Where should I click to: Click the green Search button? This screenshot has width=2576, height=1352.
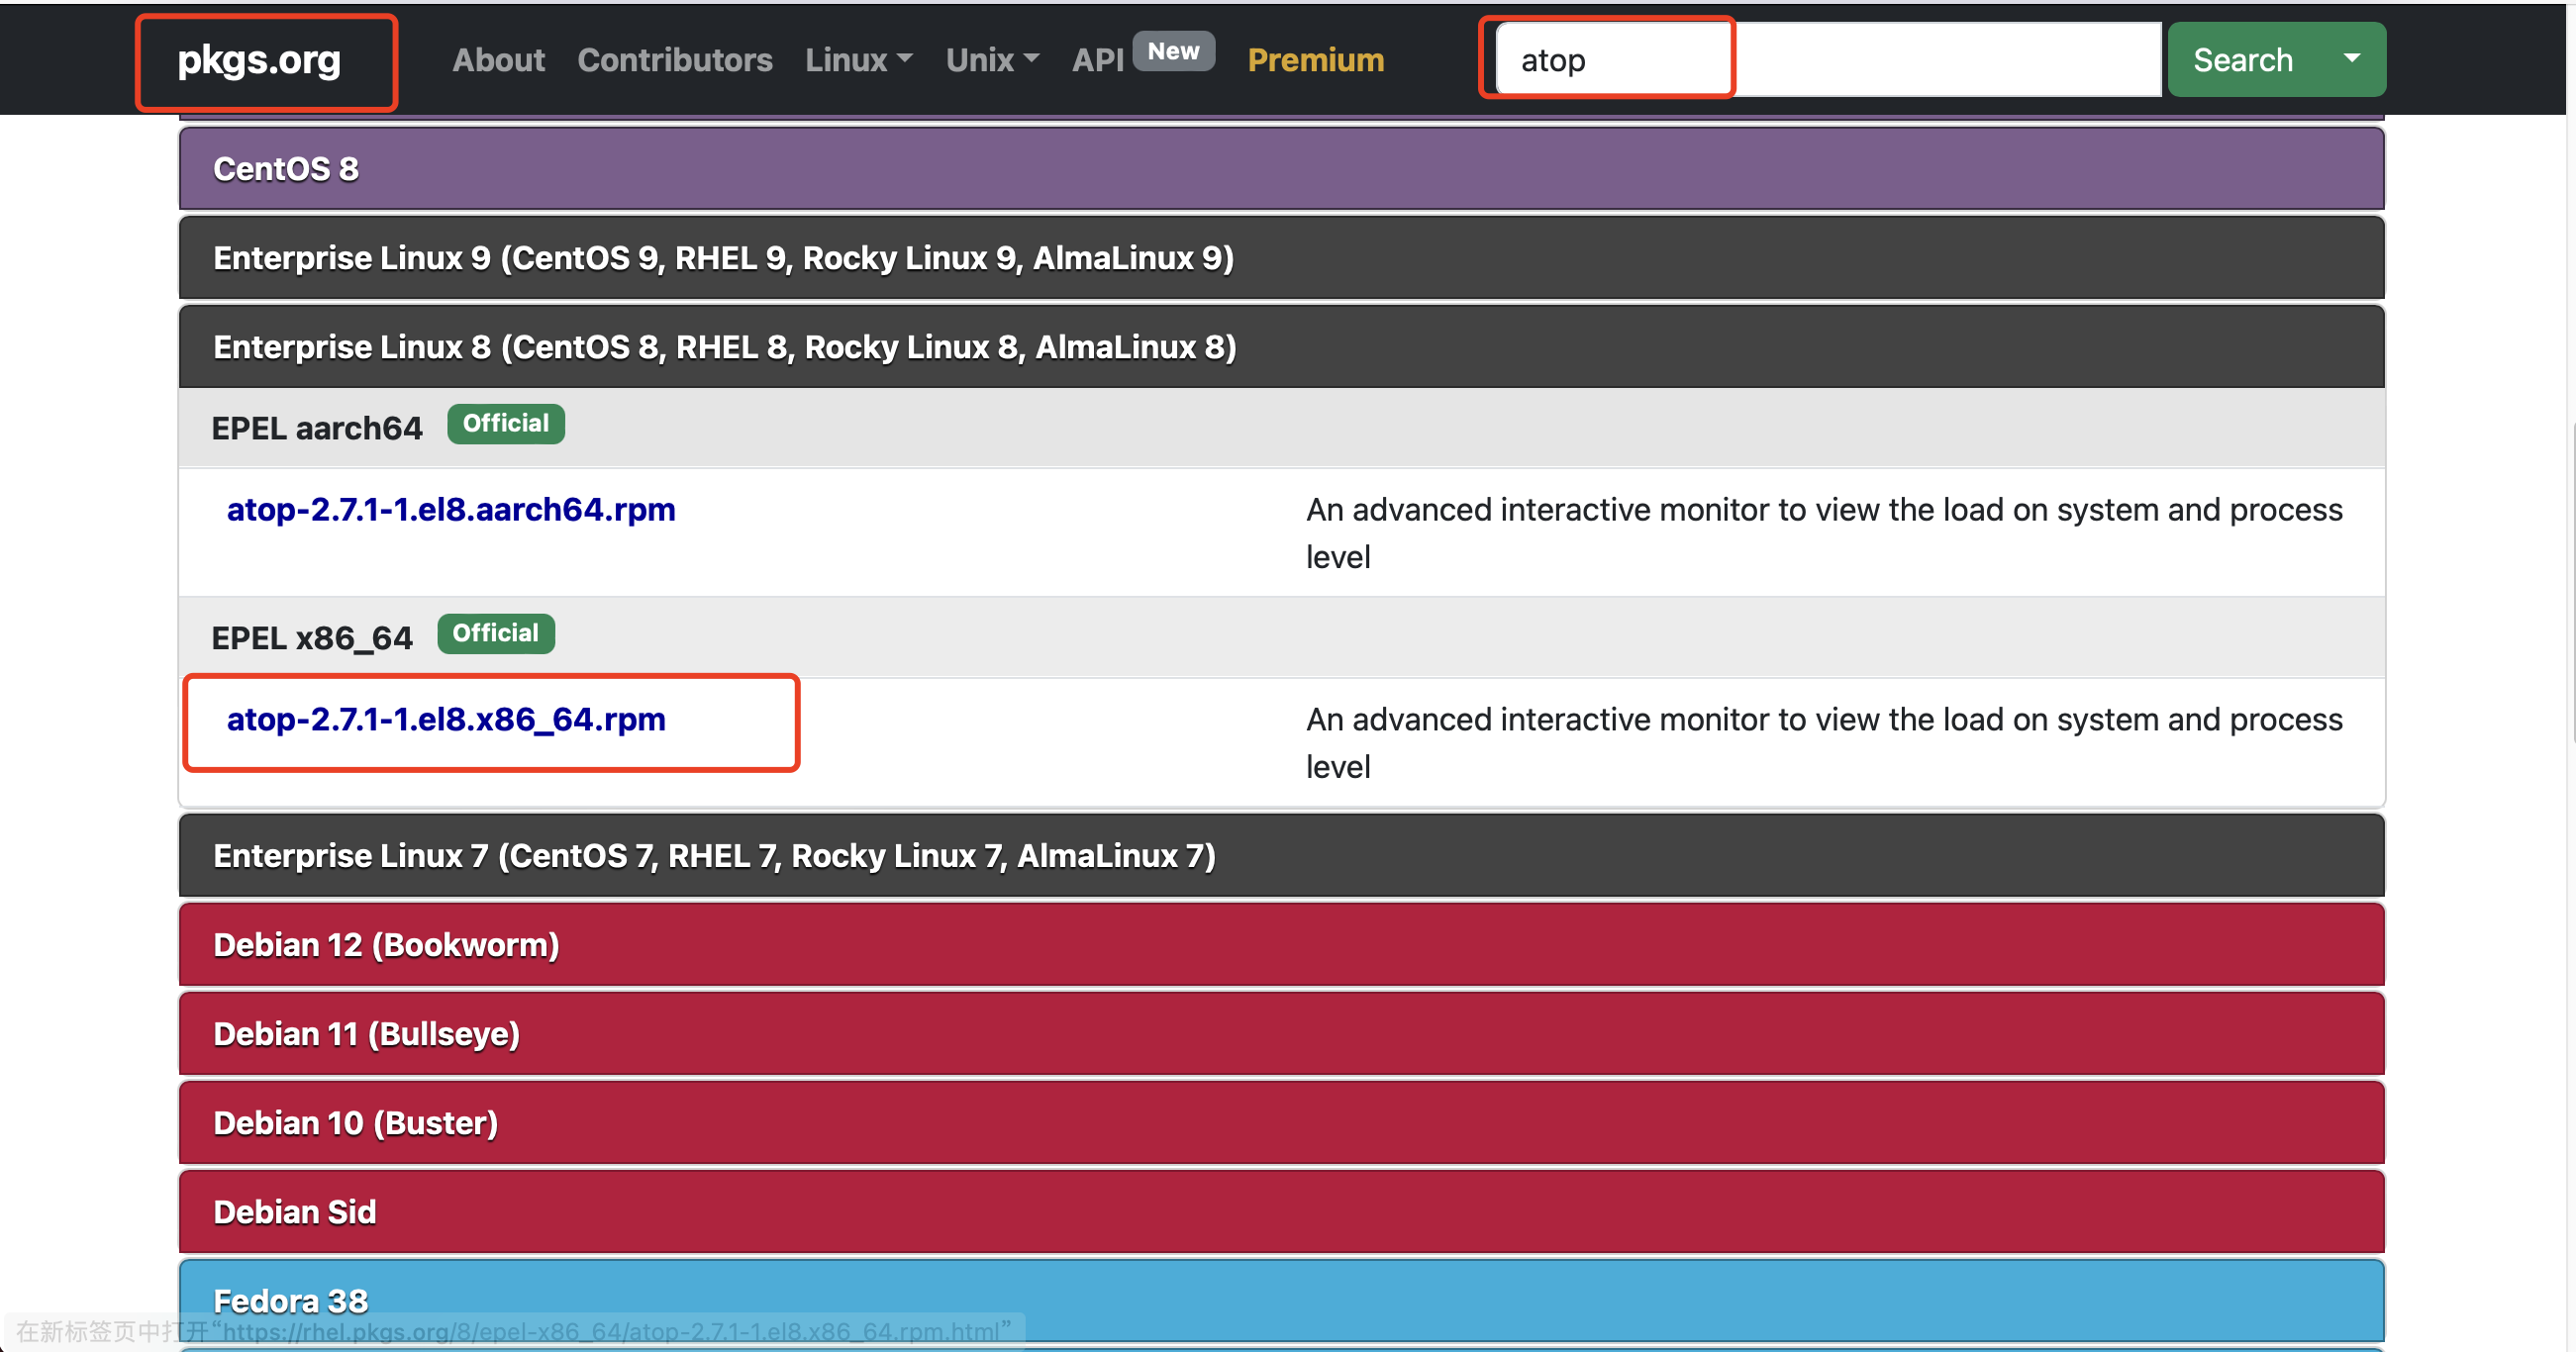click(x=2243, y=60)
